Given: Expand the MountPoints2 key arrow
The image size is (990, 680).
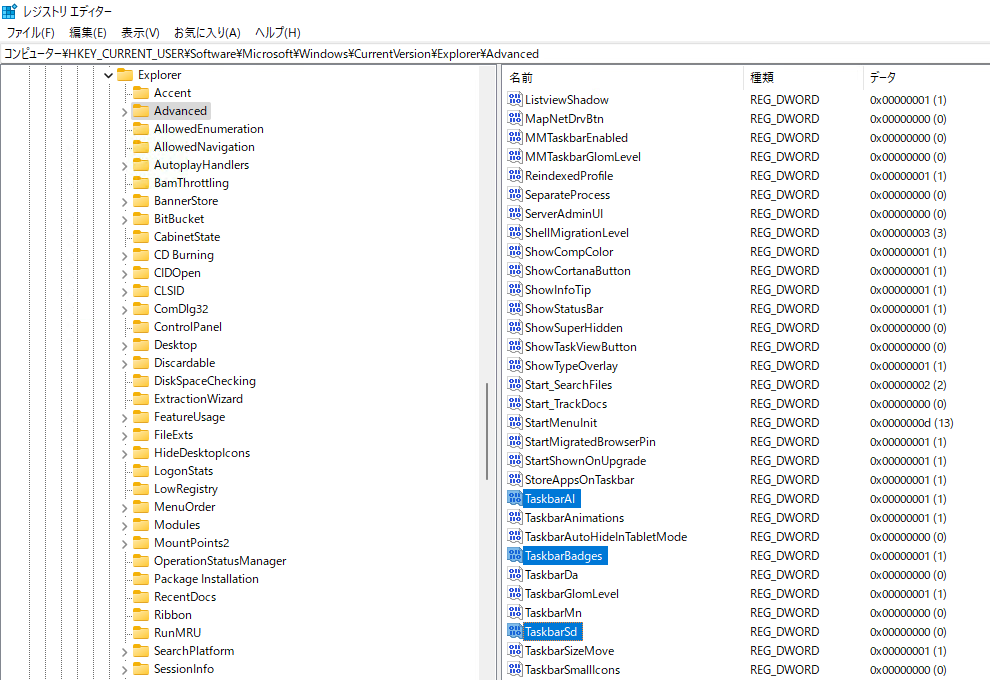Looking at the screenshot, I should pos(124,544).
